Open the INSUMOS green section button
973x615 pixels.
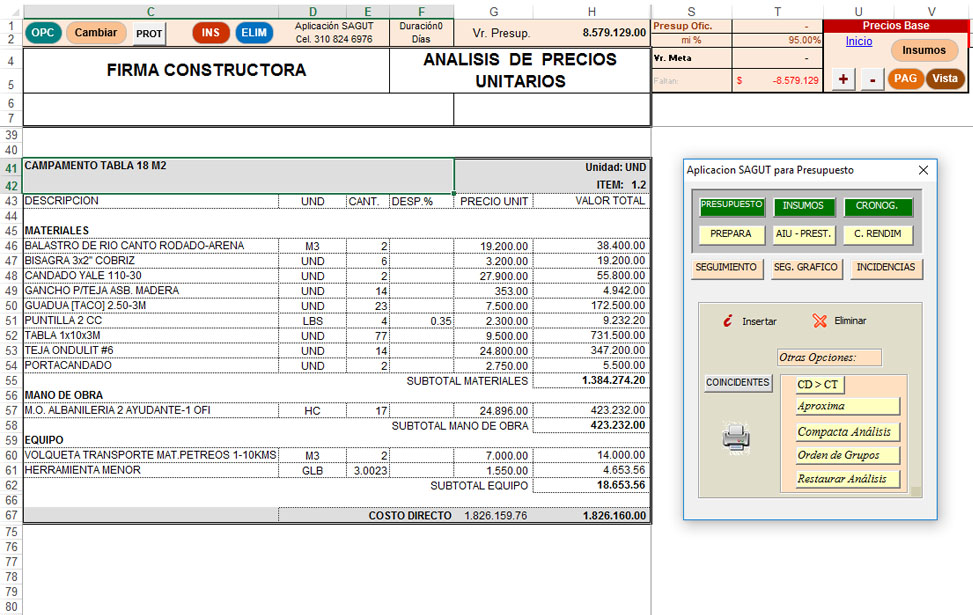tap(803, 206)
